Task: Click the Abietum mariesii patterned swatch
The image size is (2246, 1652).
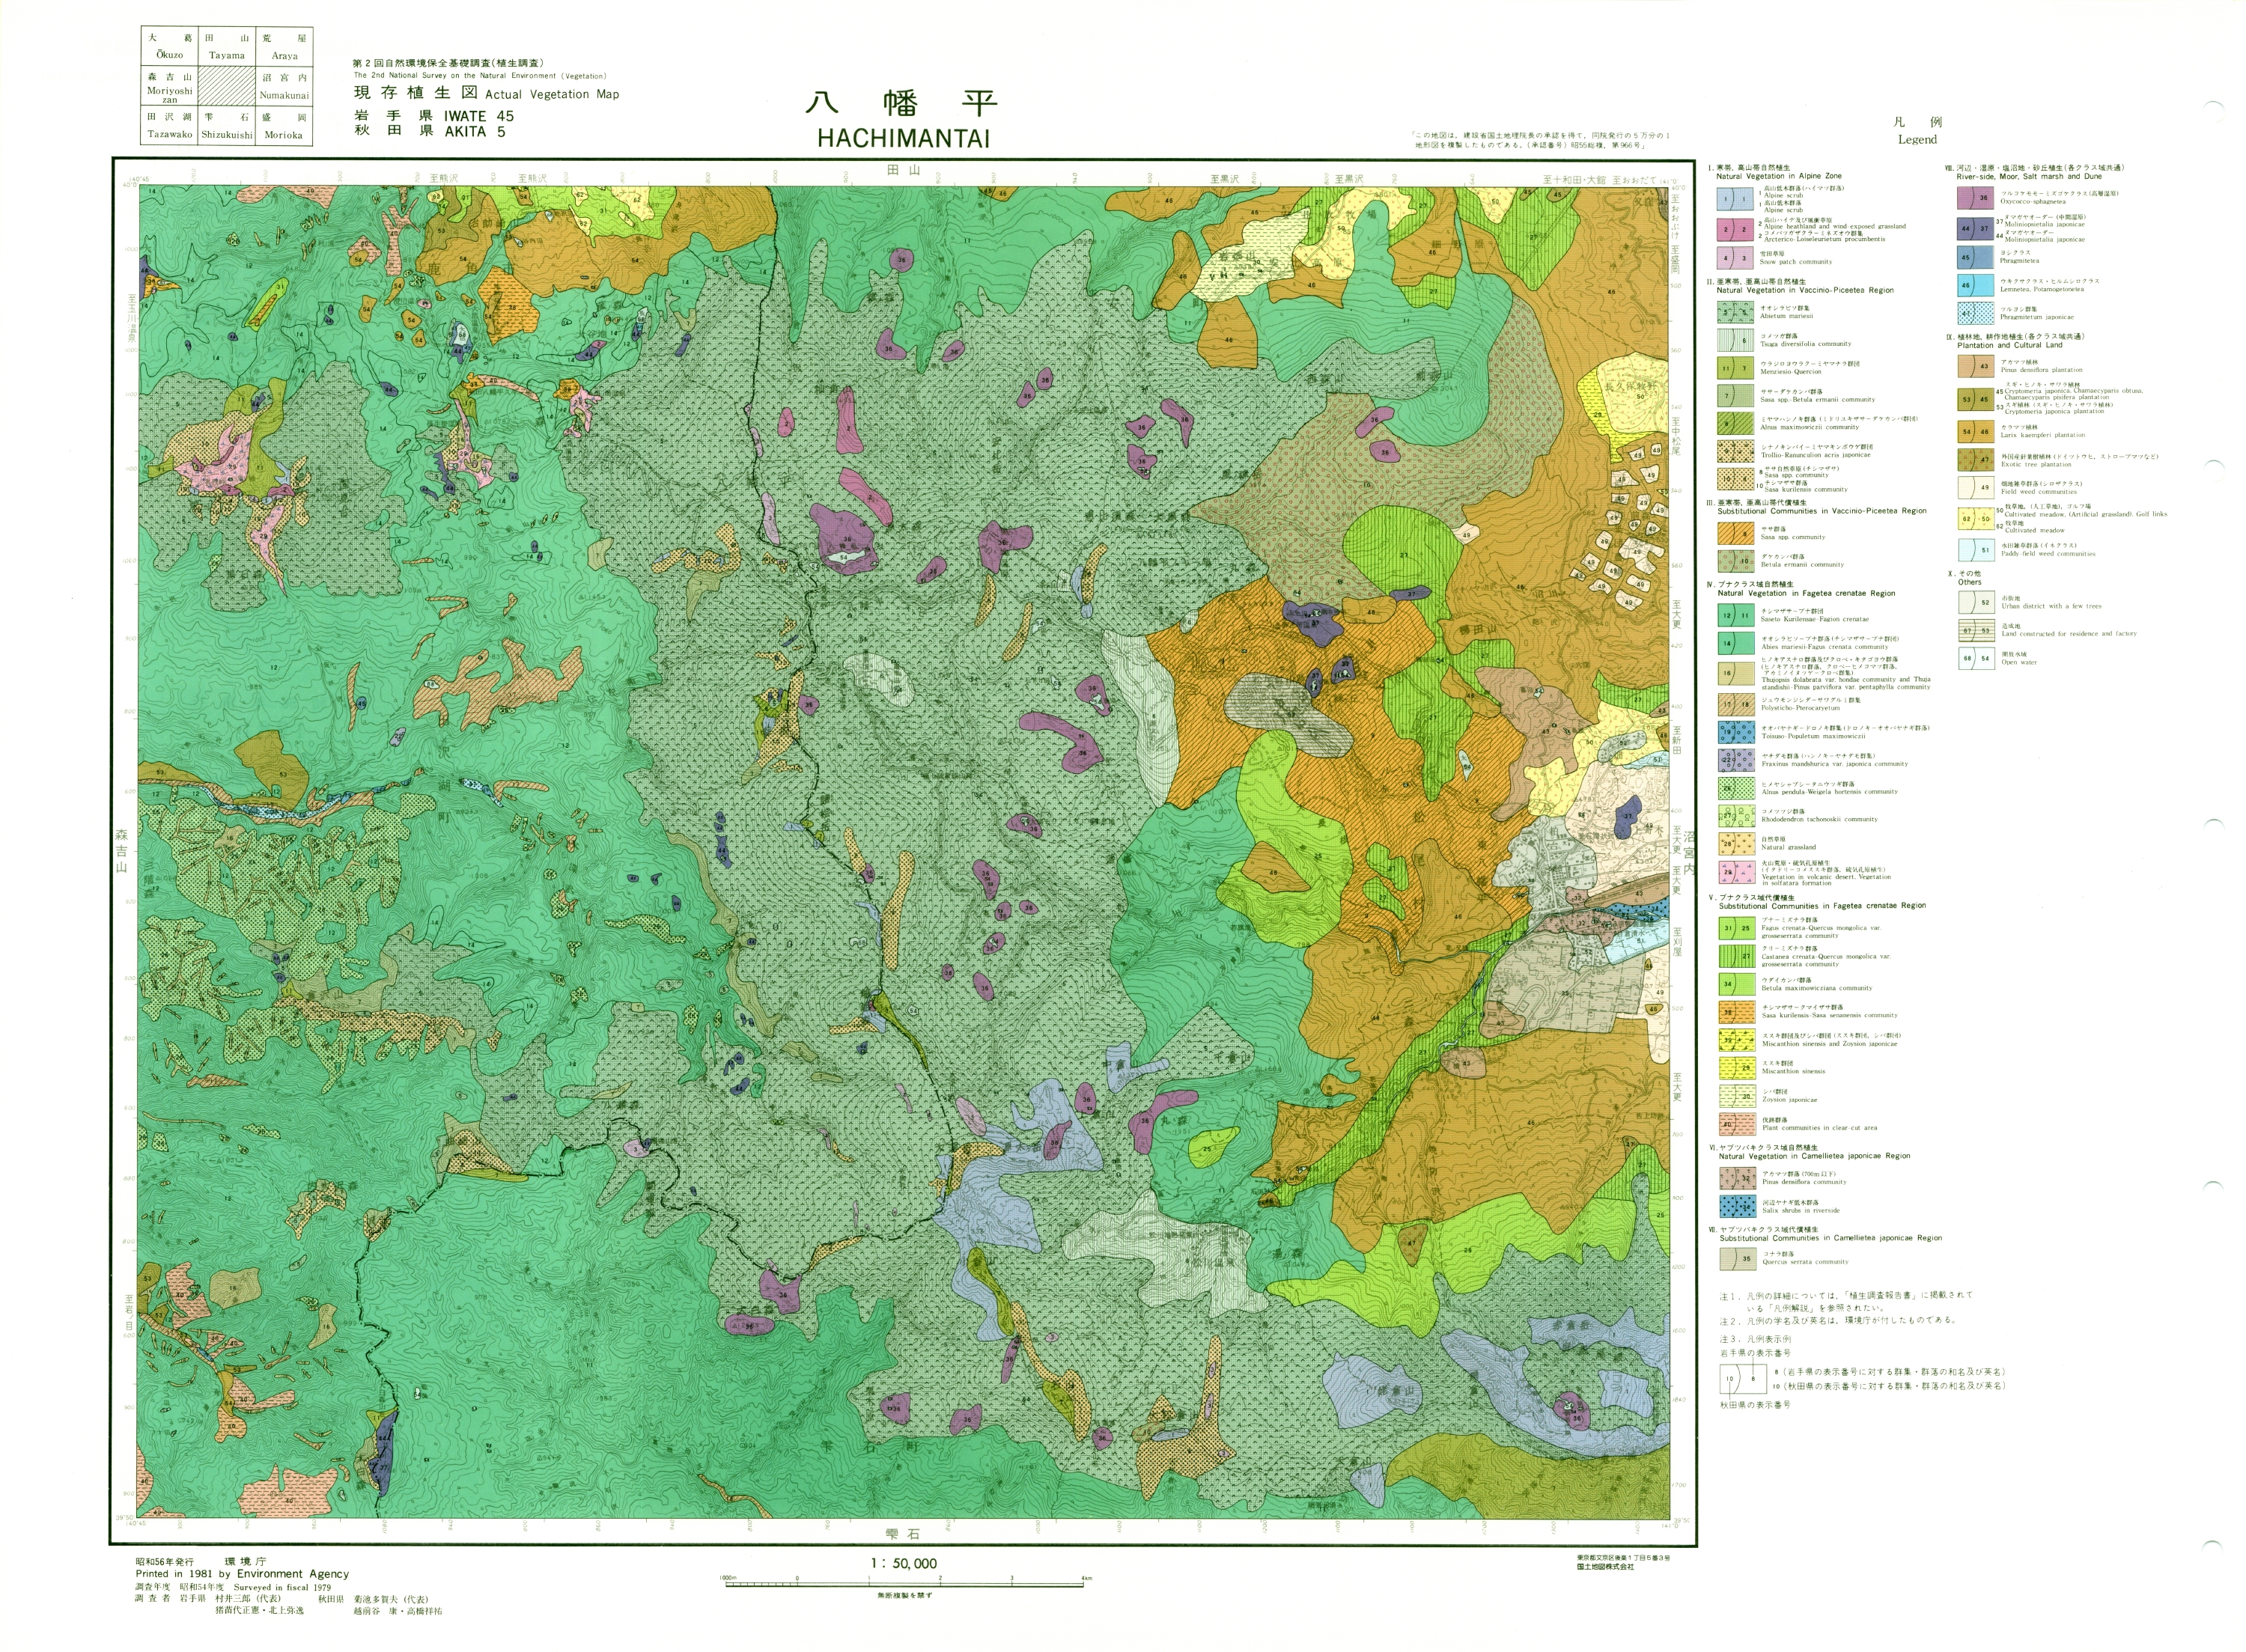Action: (x=1735, y=312)
